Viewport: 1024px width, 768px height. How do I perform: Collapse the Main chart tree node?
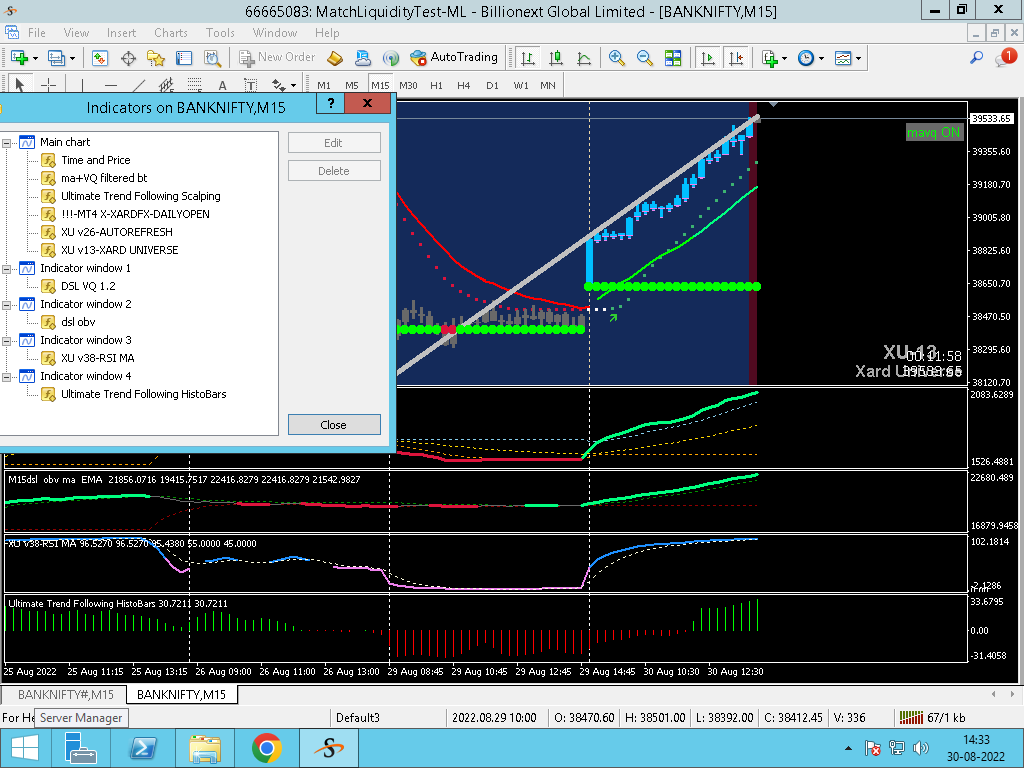pos(6,142)
